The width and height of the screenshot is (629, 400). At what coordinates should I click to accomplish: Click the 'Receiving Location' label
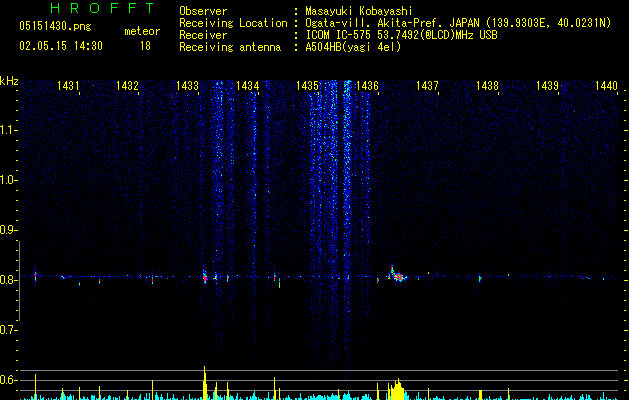pos(233,23)
